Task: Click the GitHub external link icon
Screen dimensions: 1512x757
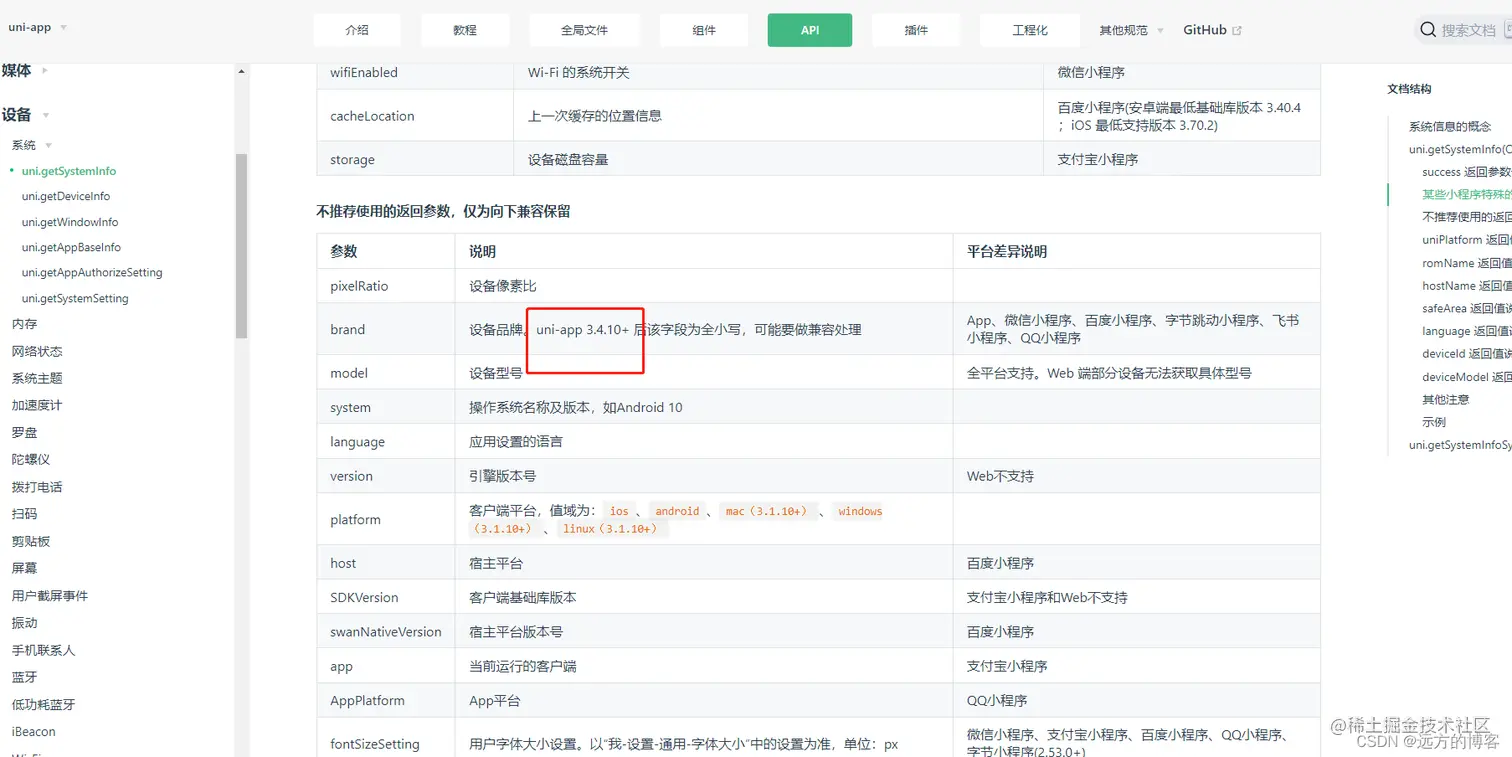Action: click(1238, 29)
